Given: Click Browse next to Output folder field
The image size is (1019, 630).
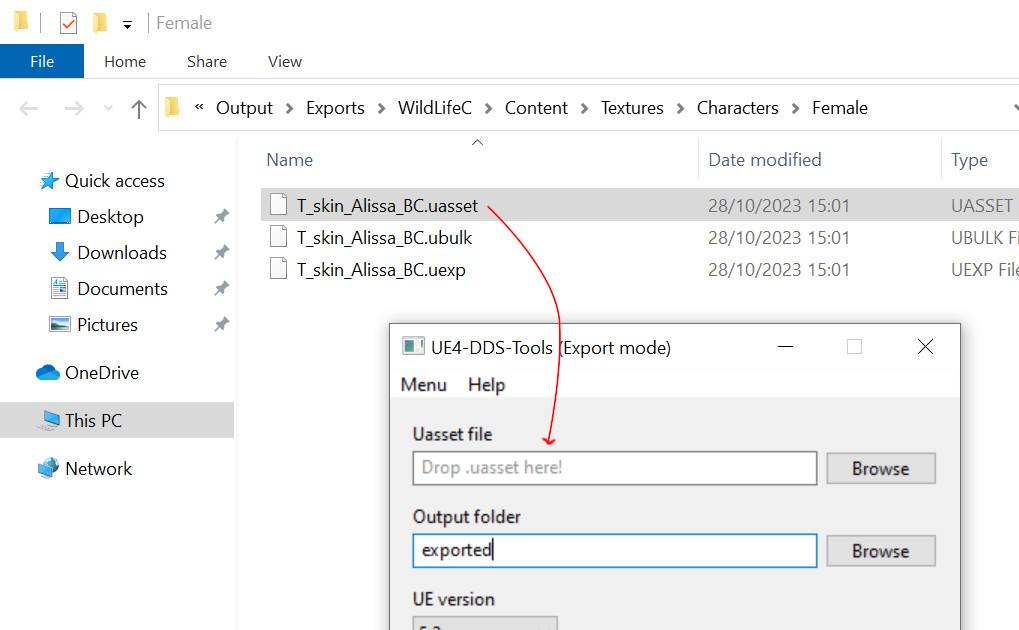Looking at the screenshot, I should 880,551.
